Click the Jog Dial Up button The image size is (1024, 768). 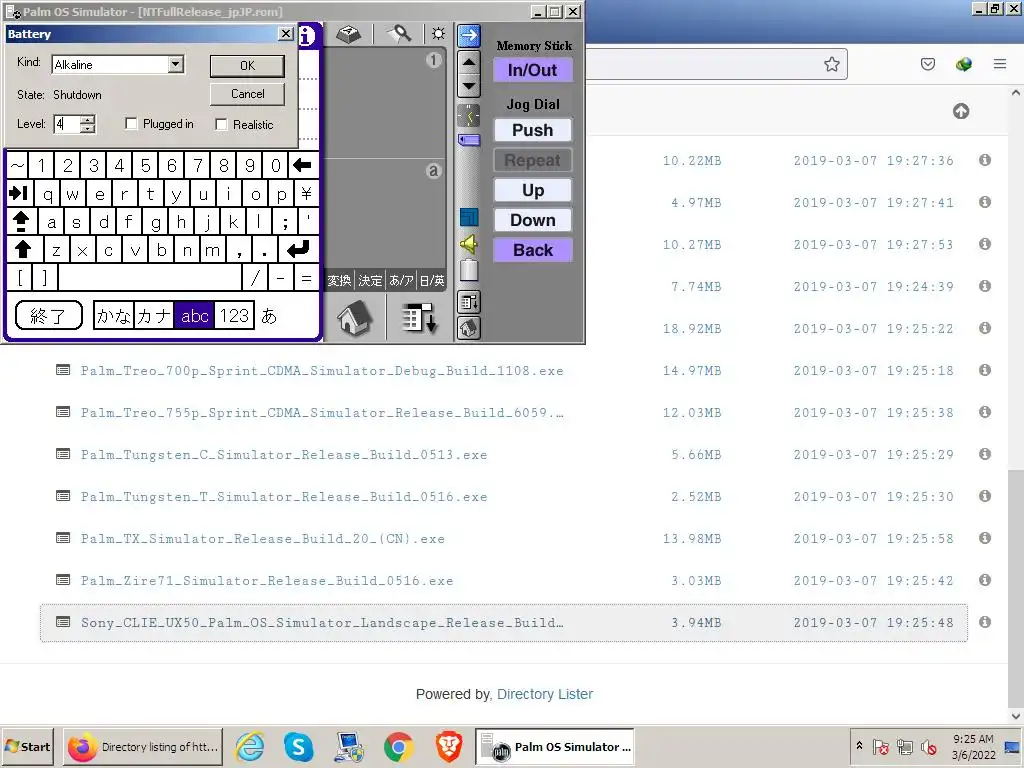click(532, 190)
